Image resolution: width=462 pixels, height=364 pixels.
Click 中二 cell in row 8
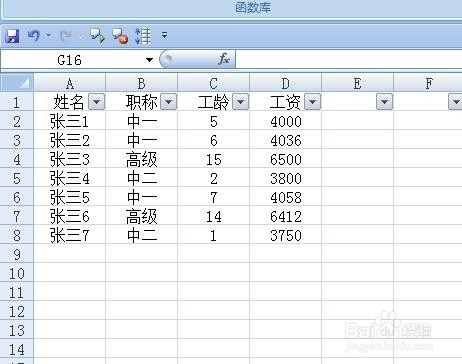[142, 235]
